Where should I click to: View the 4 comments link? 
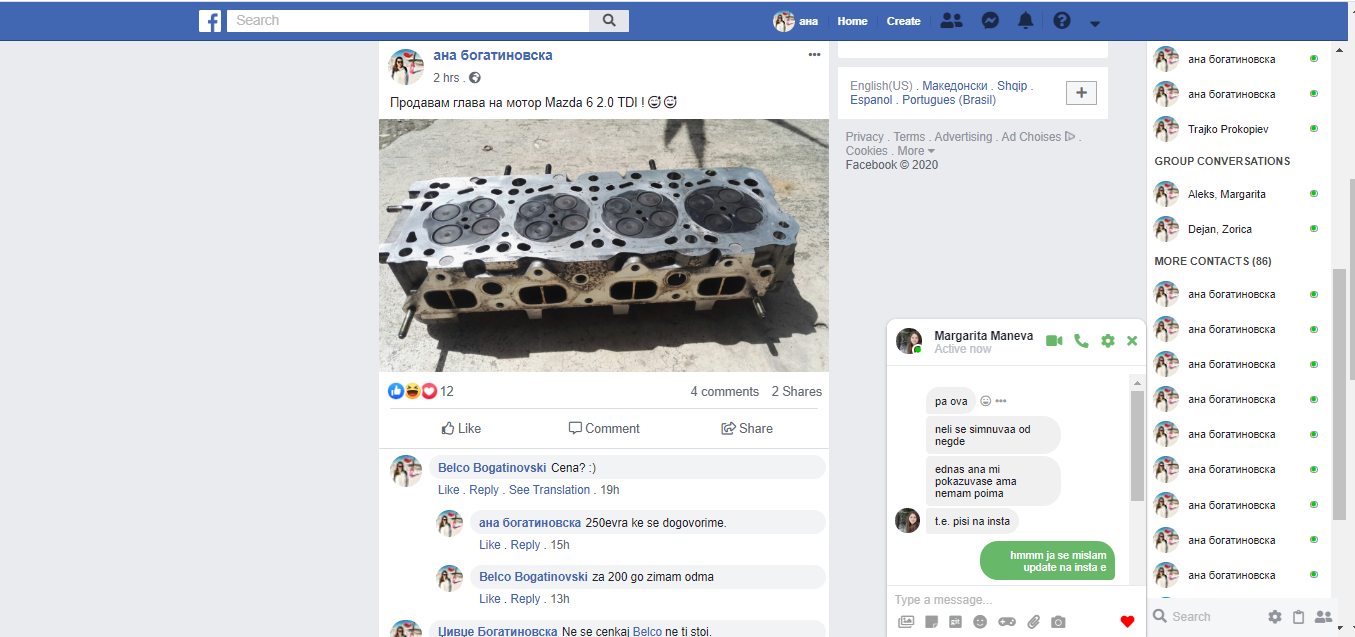tap(724, 392)
